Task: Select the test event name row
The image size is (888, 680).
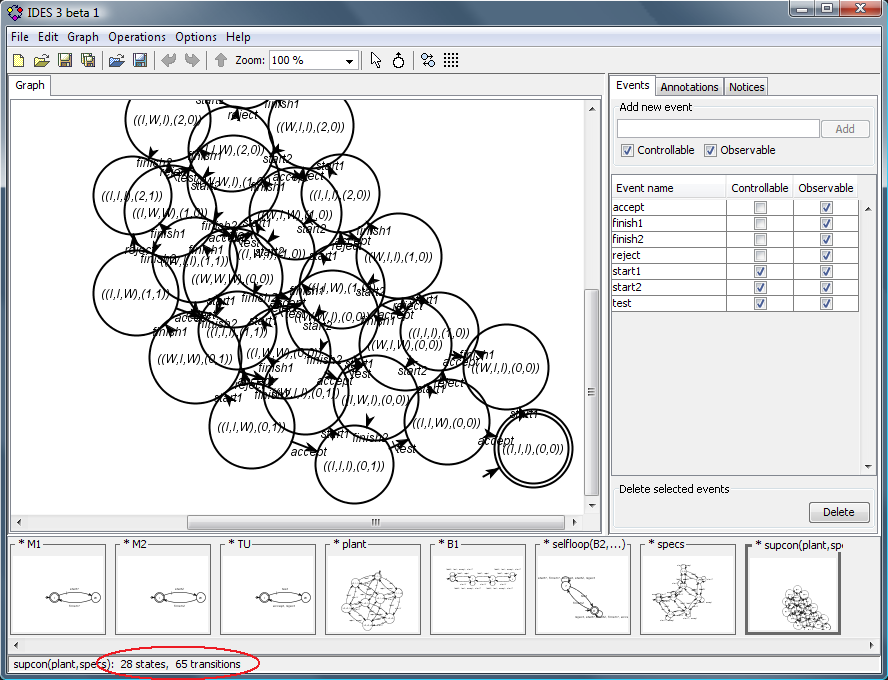Action: pos(668,303)
